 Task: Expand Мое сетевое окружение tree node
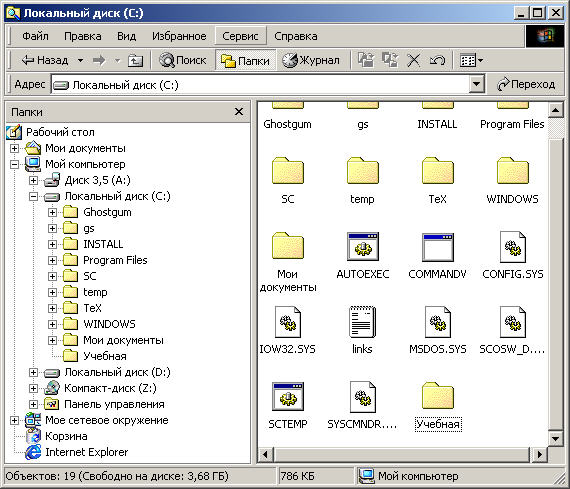coord(14,420)
